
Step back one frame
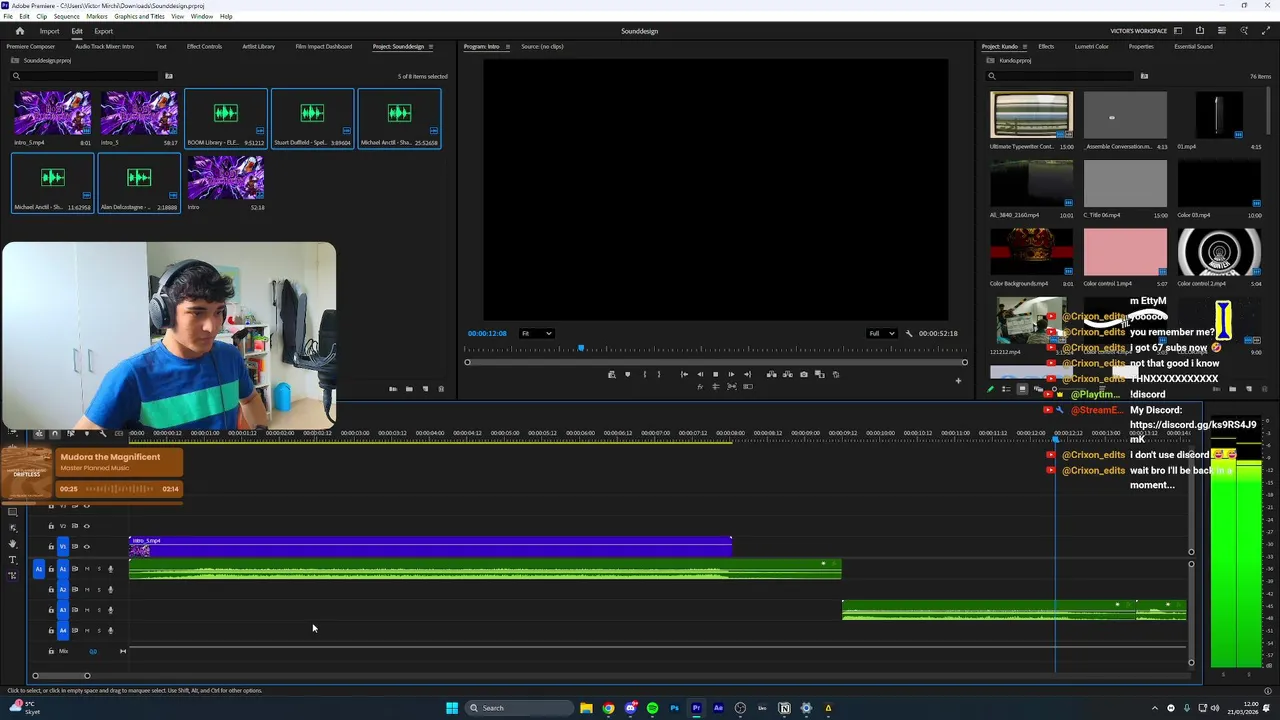pyautogui.click(x=699, y=375)
